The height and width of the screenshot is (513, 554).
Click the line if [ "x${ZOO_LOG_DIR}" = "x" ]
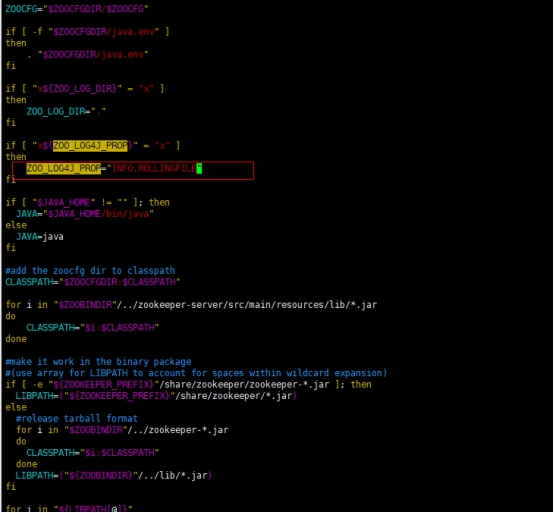click(x=84, y=88)
